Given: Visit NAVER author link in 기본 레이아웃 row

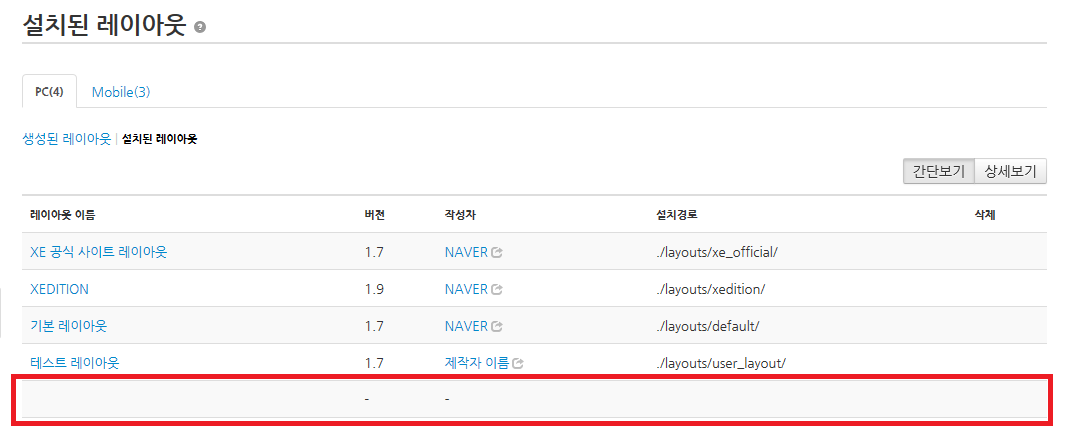Looking at the screenshot, I should click(466, 326).
